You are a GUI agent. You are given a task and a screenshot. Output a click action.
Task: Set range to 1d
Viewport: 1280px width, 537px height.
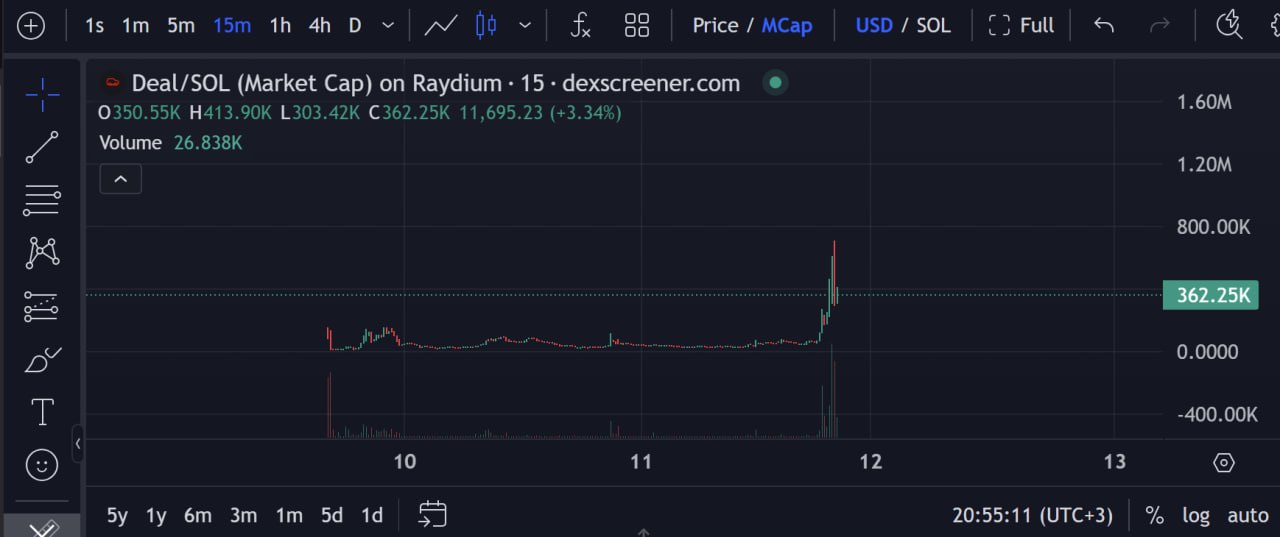click(x=372, y=515)
